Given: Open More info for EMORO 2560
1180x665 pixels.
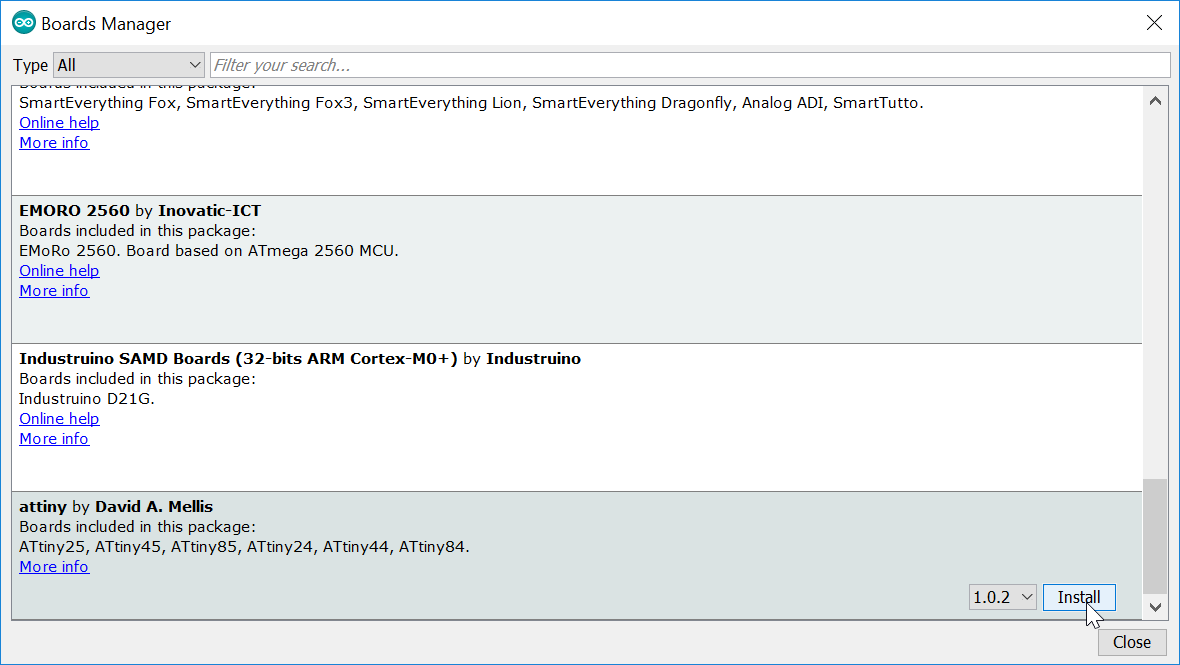Looking at the screenshot, I should coord(54,291).
